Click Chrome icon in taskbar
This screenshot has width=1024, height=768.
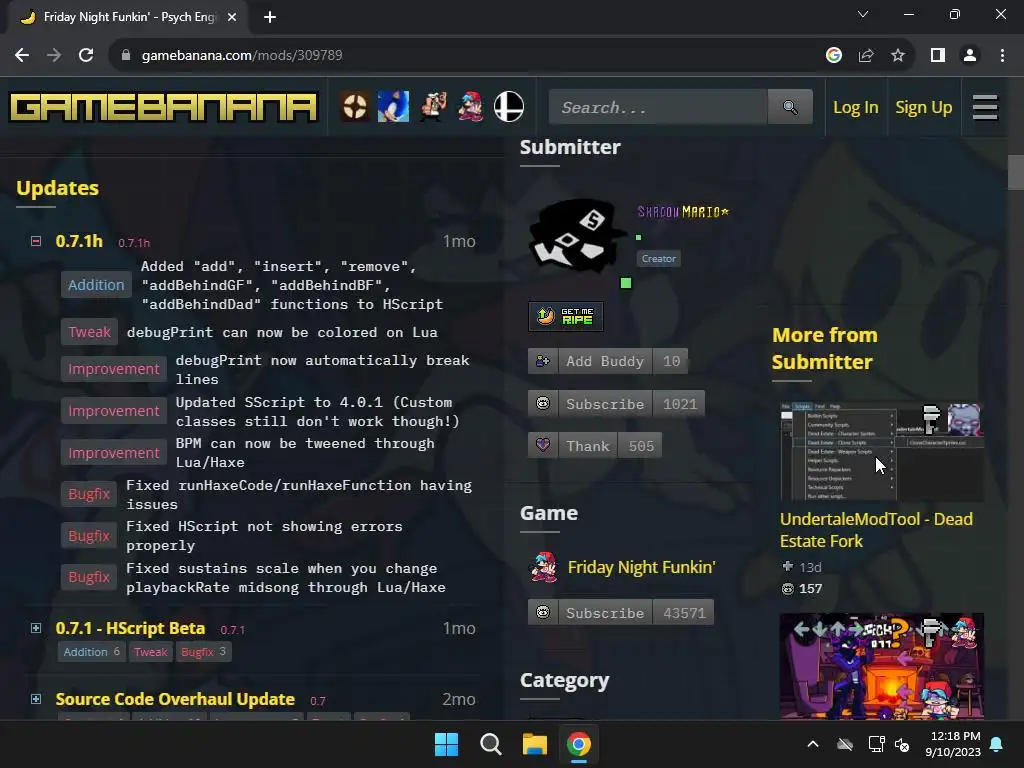[579, 744]
